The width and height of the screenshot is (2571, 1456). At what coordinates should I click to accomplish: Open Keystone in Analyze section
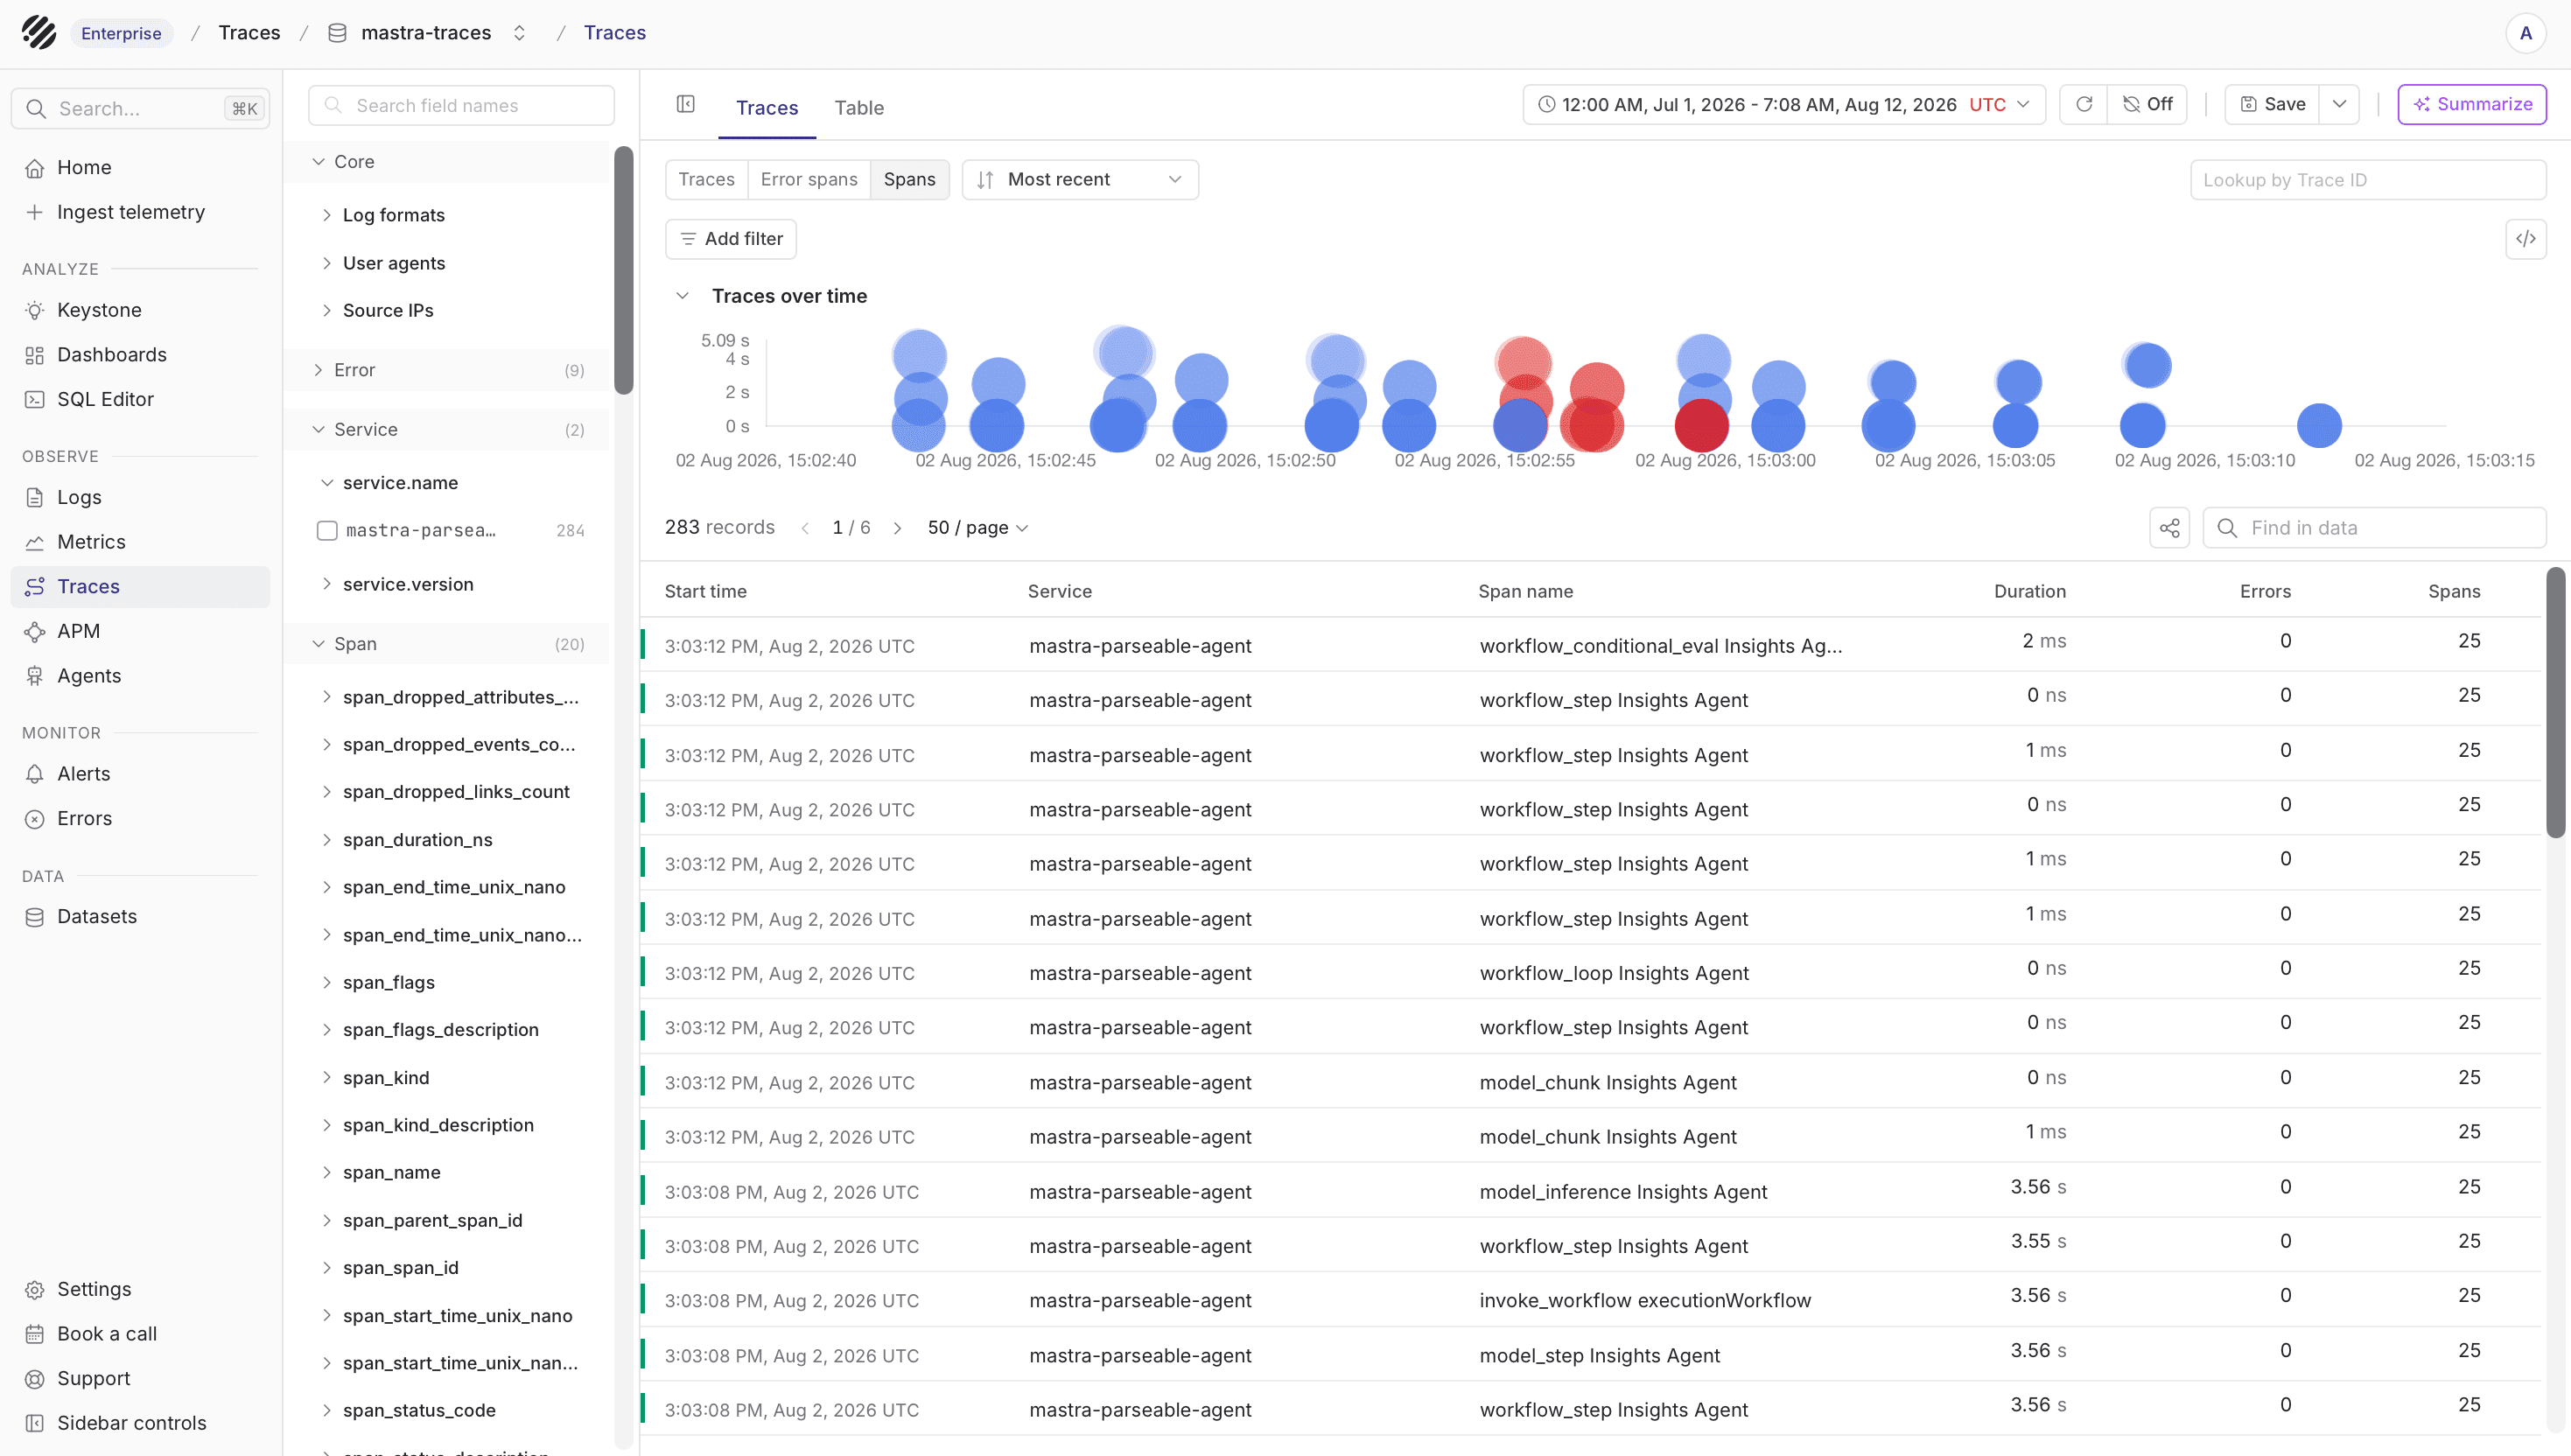140,310
